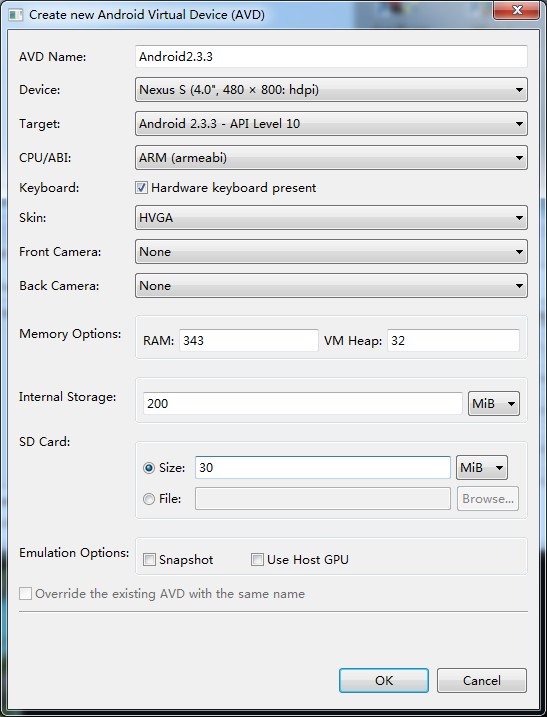Open the Back Camera dropdown
The image size is (547, 717).
pyautogui.click(x=331, y=286)
